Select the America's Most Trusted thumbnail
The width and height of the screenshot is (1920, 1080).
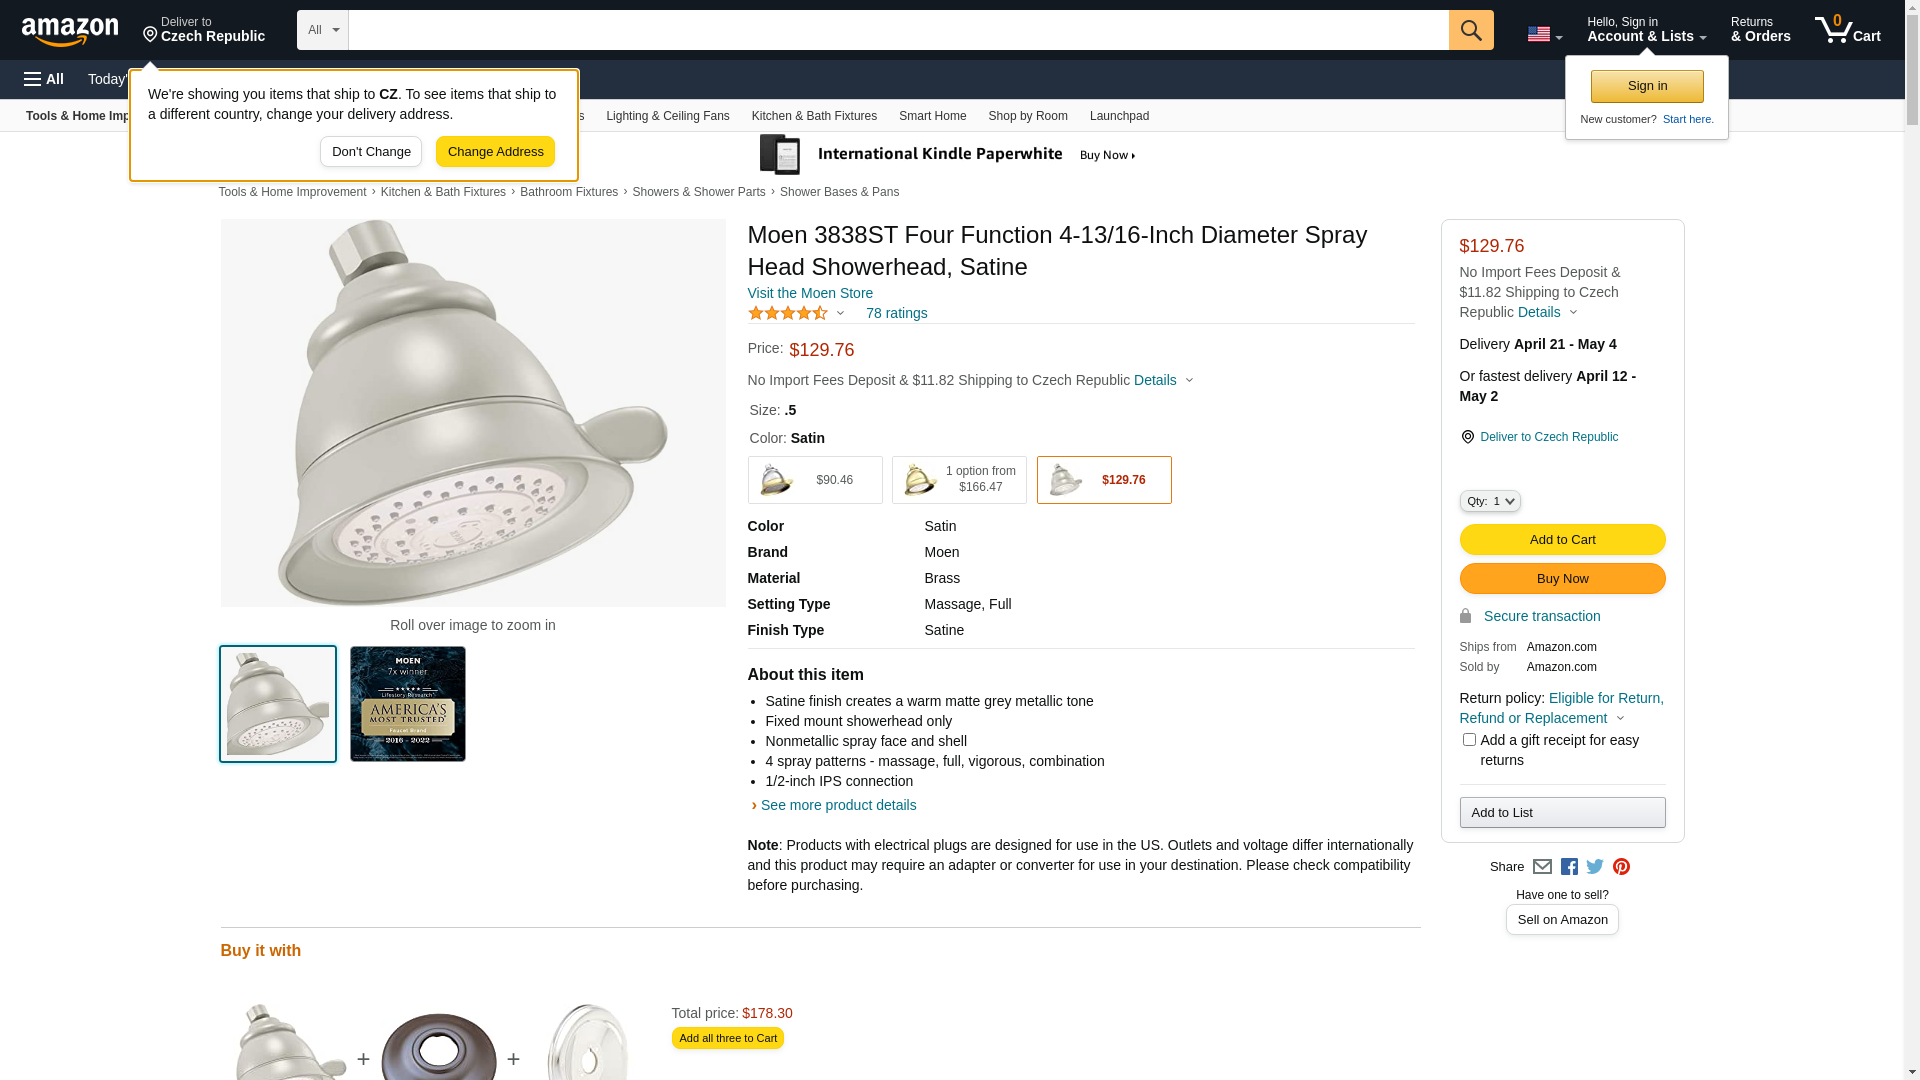[408, 704]
